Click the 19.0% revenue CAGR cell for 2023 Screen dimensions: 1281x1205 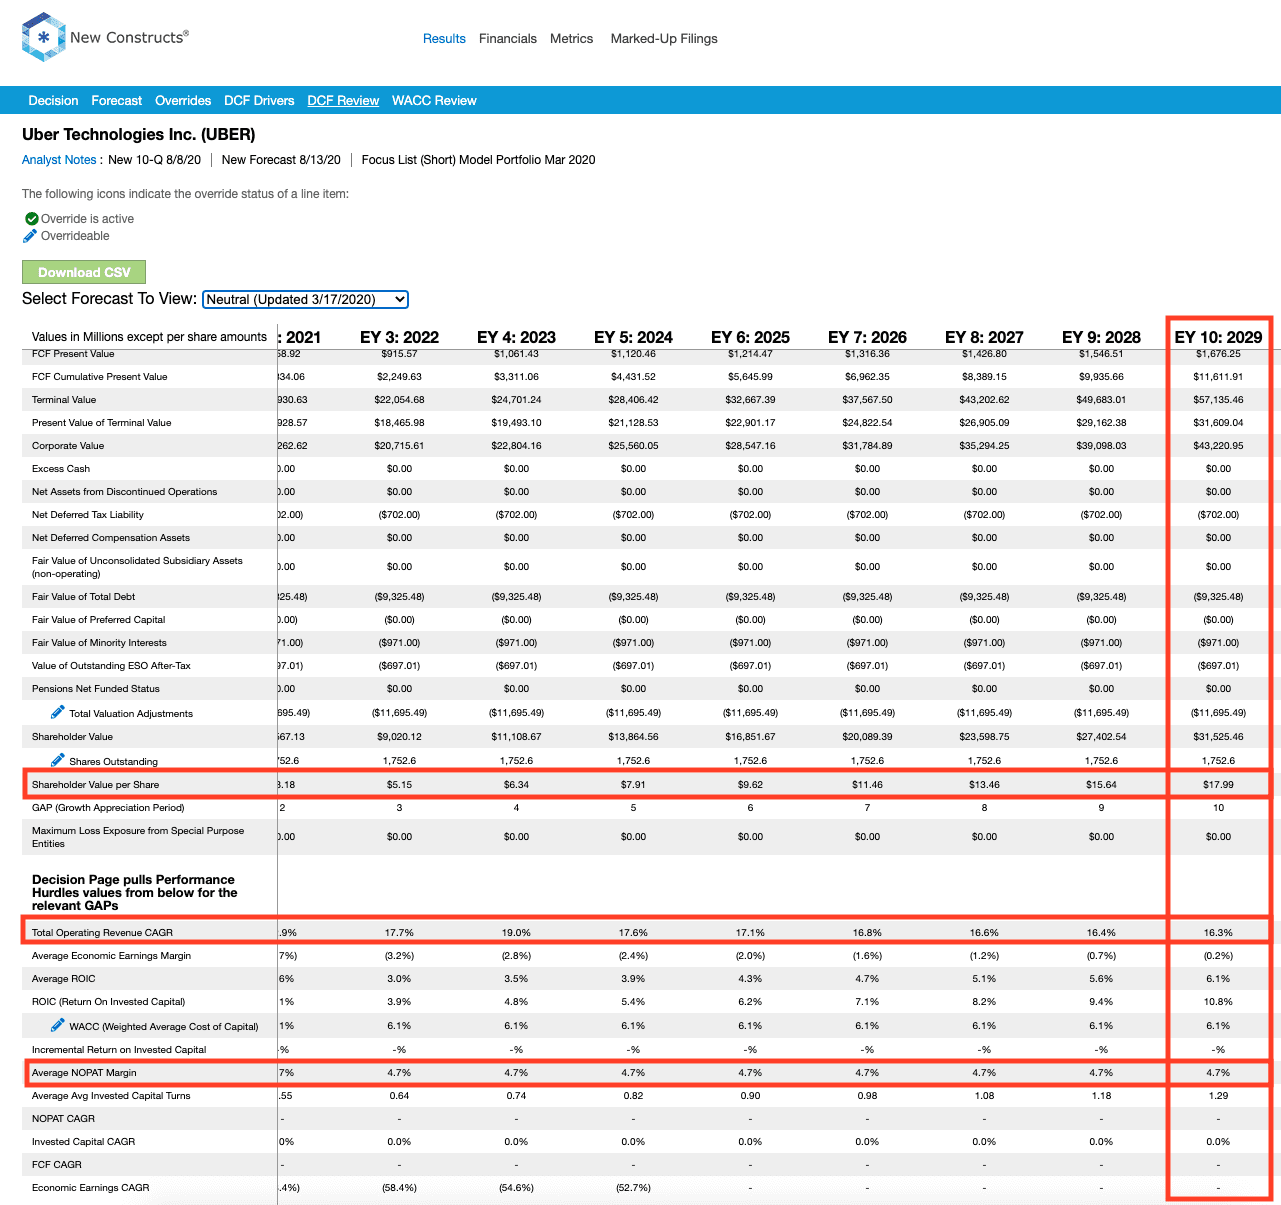[x=516, y=933]
